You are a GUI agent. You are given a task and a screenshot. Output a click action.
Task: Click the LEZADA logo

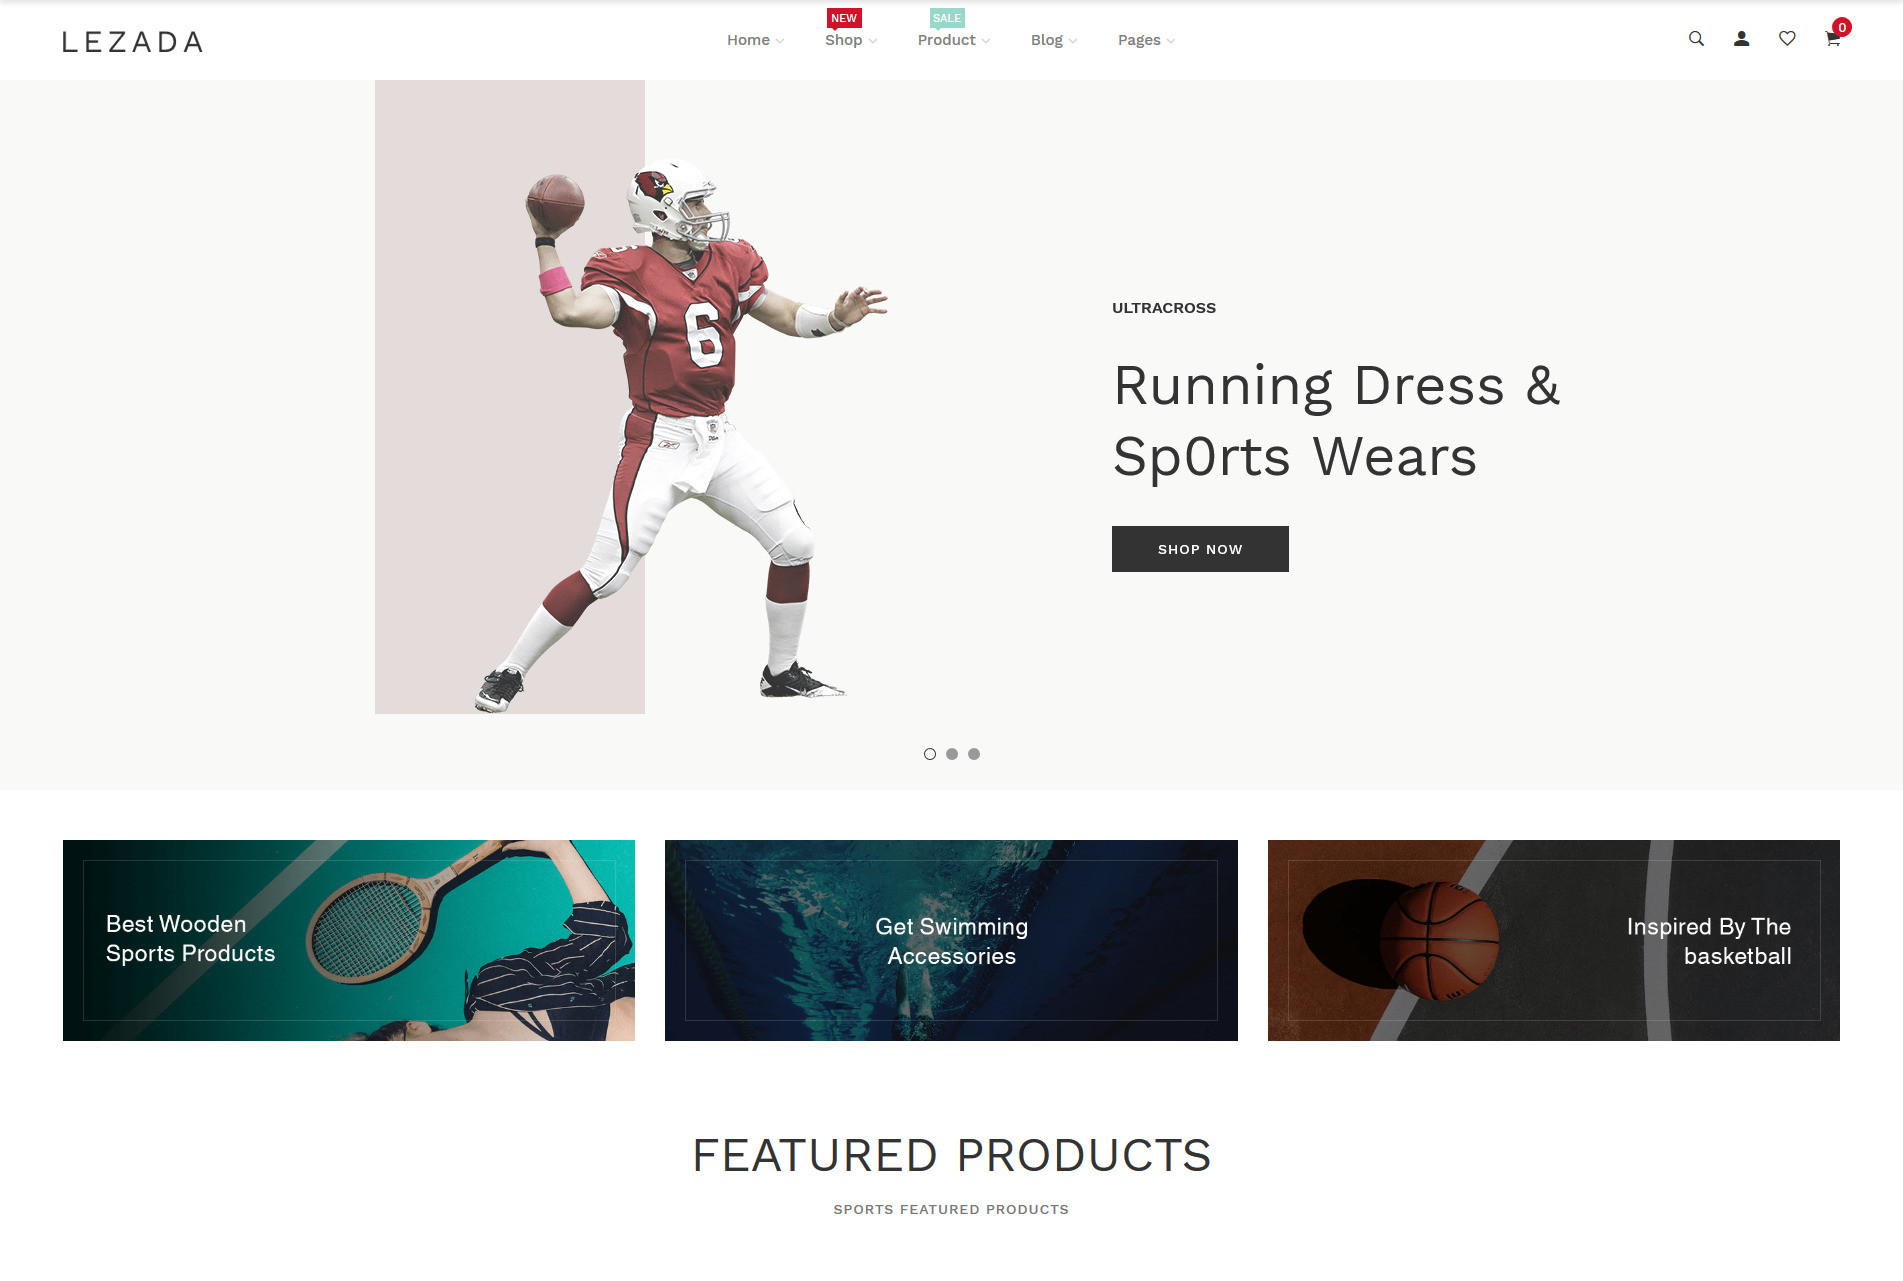[133, 42]
